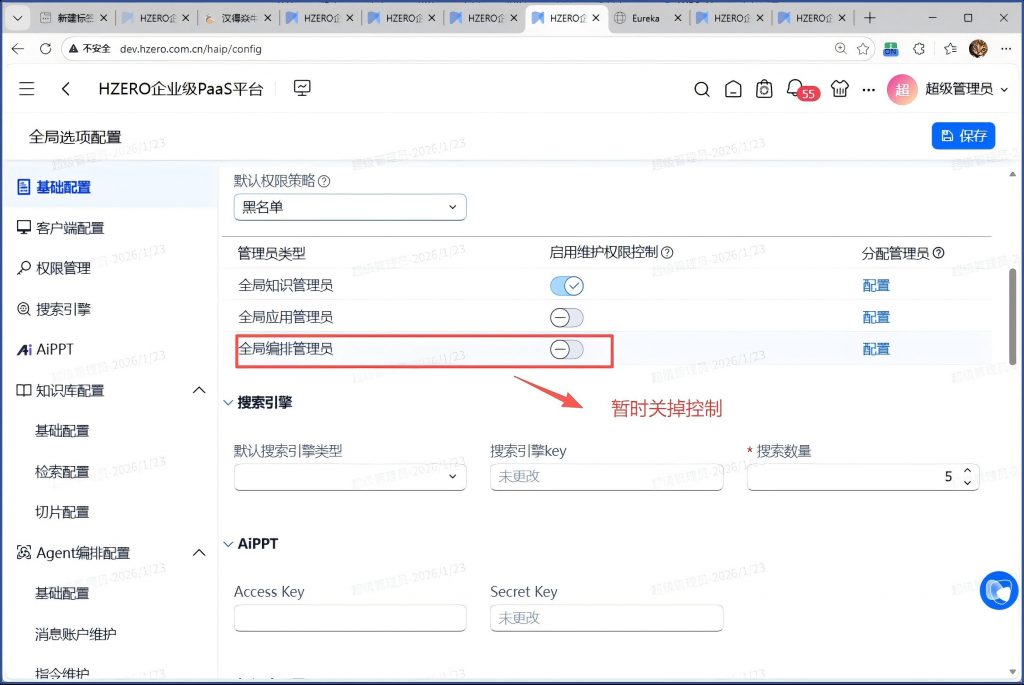Viewport: 1024px width, 685px height.
Task: Click help icon next to 默认权限策略
Action: click(324, 181)
